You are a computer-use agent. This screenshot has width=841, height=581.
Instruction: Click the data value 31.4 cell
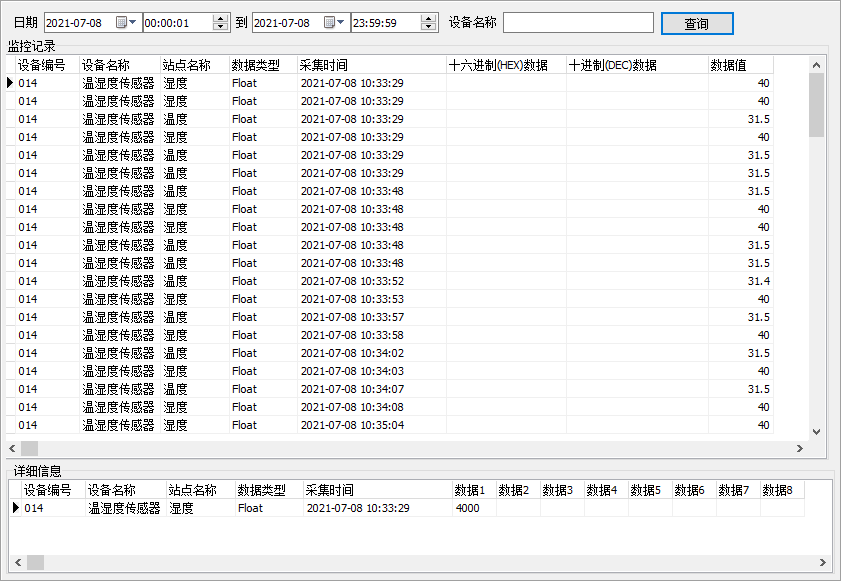pyautogui.click(x=741, y=281)
